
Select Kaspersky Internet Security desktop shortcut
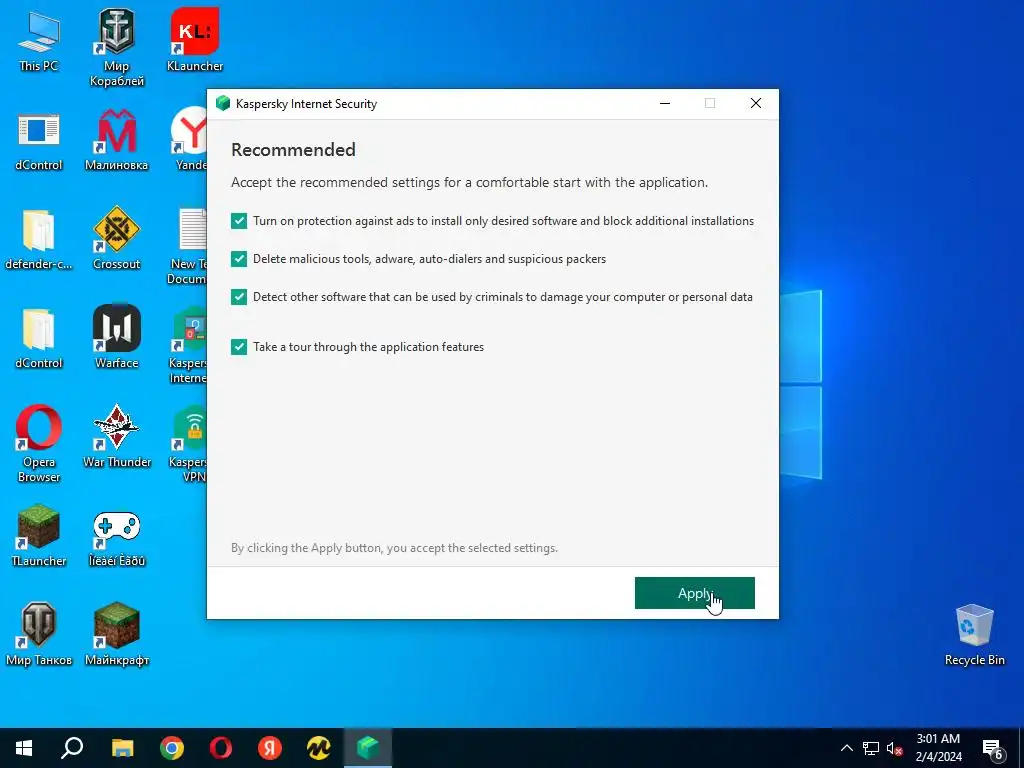tap(189, 346)
